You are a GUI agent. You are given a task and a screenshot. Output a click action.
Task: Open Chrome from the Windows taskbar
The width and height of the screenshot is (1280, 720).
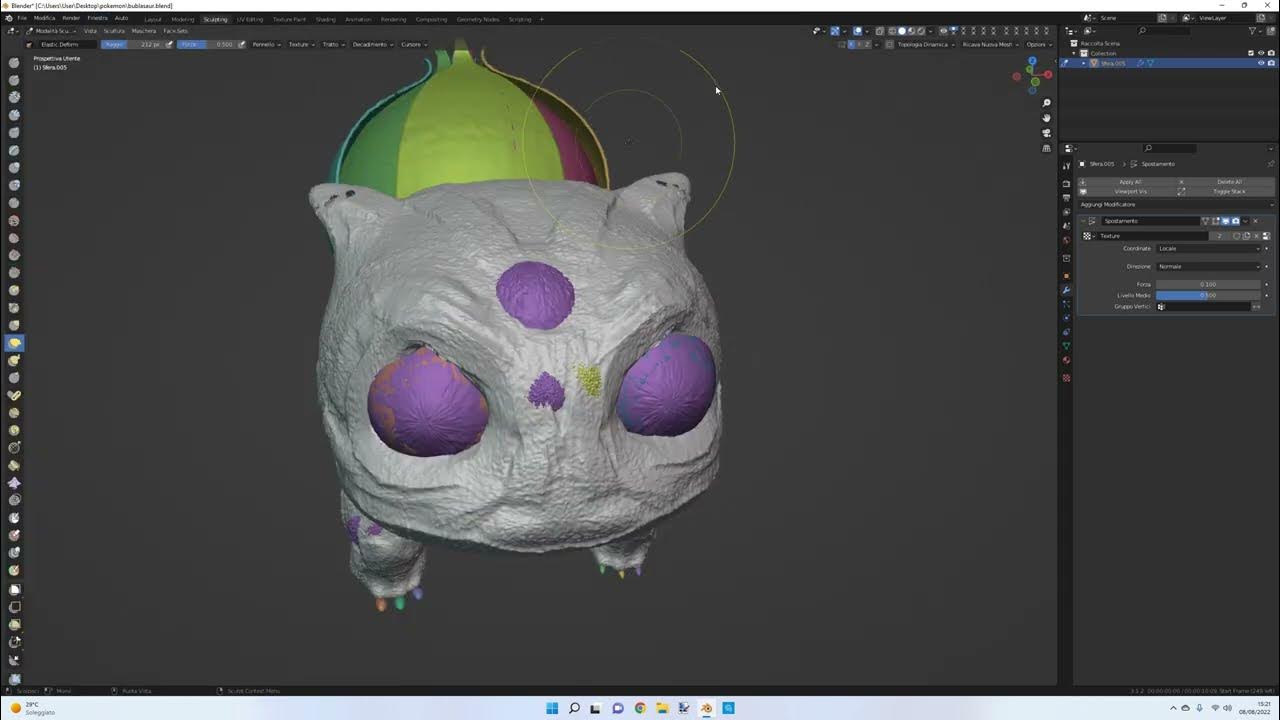[640, 708]
